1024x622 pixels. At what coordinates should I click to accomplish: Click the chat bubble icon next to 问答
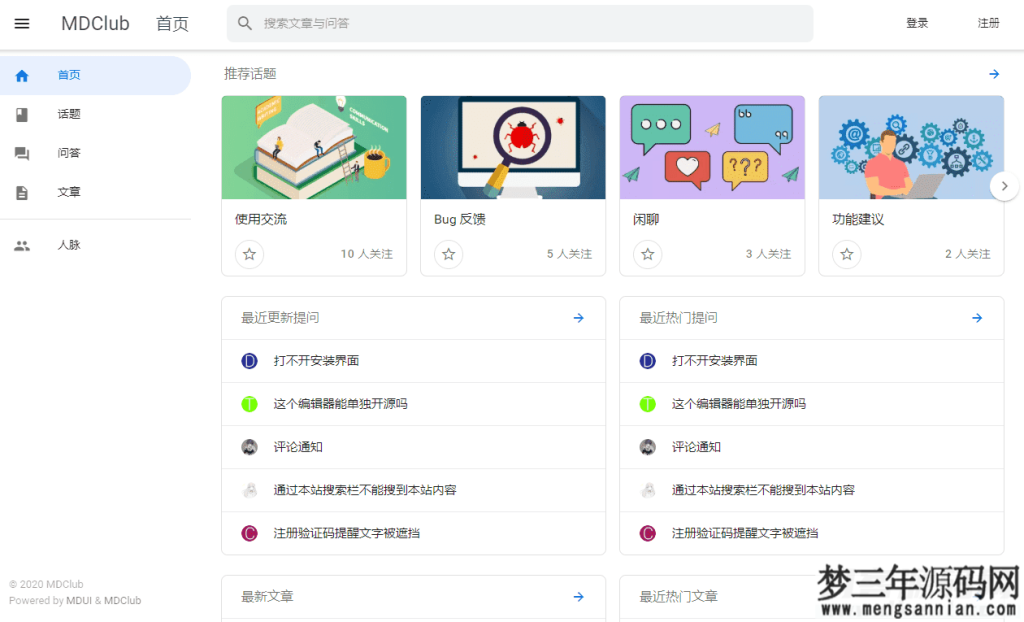point(22,154)
